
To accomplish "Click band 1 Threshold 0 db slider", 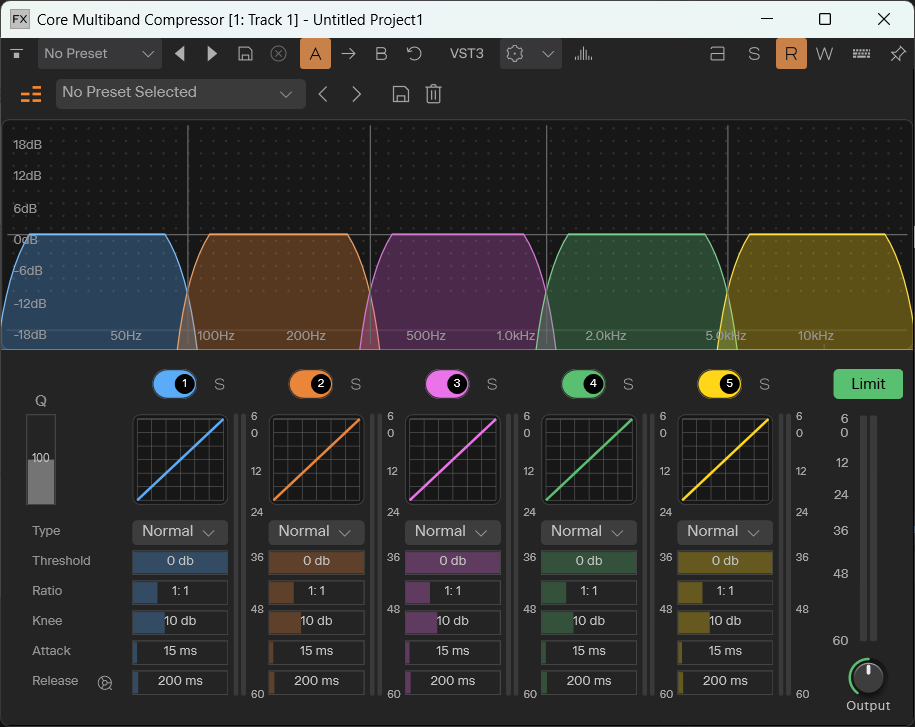I will pos(180,562).
